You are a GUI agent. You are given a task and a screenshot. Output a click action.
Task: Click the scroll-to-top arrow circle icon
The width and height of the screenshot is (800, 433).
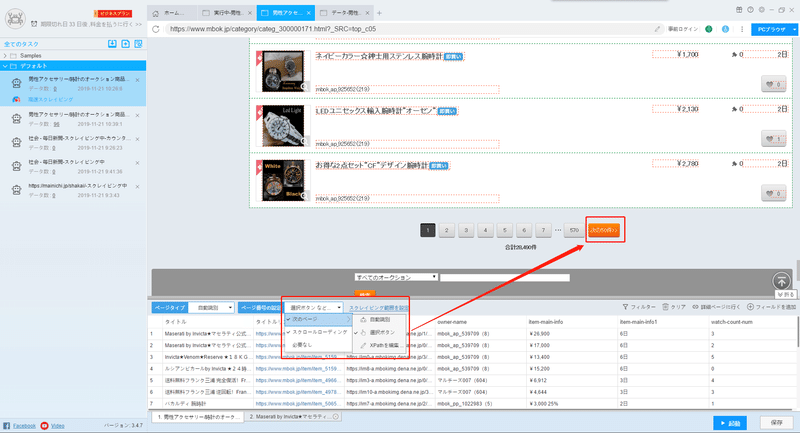(781, 281)
